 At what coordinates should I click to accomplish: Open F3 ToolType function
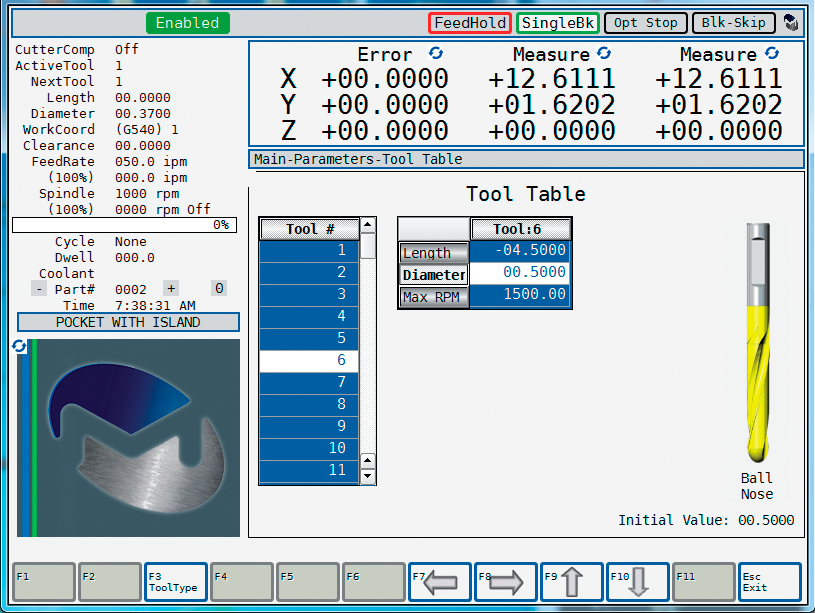point(175,582)
